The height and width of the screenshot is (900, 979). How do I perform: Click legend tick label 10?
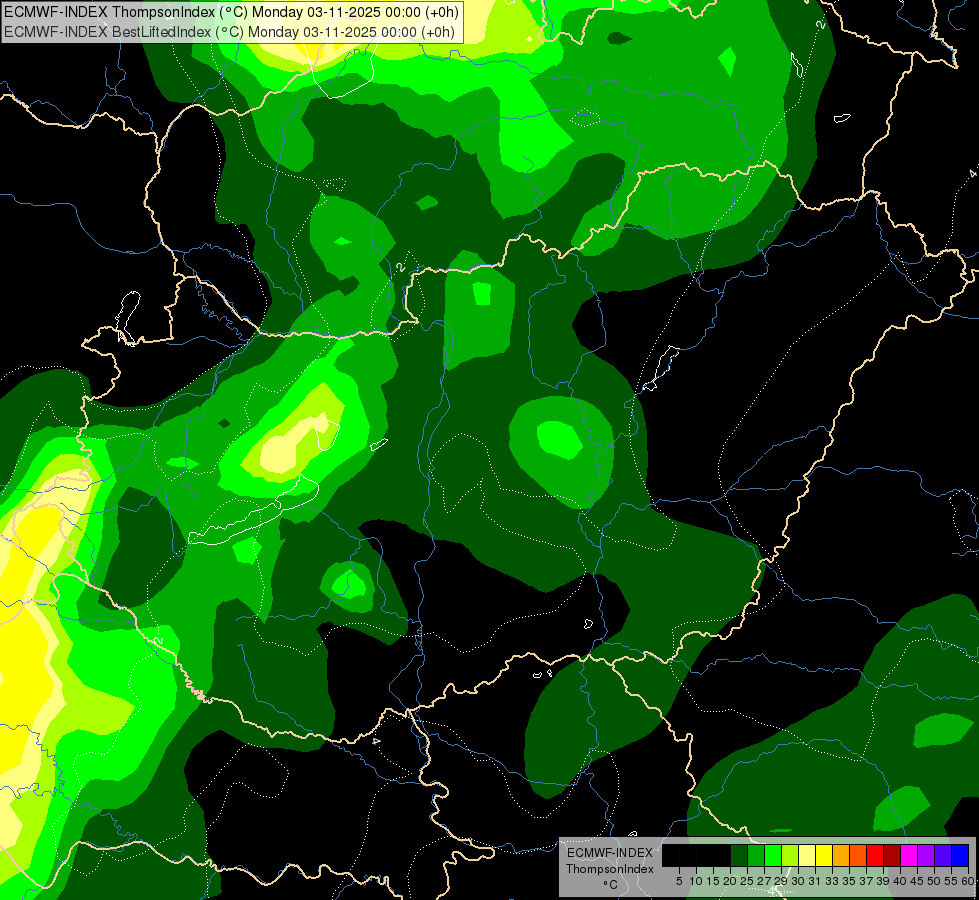[x=696, y=881]
